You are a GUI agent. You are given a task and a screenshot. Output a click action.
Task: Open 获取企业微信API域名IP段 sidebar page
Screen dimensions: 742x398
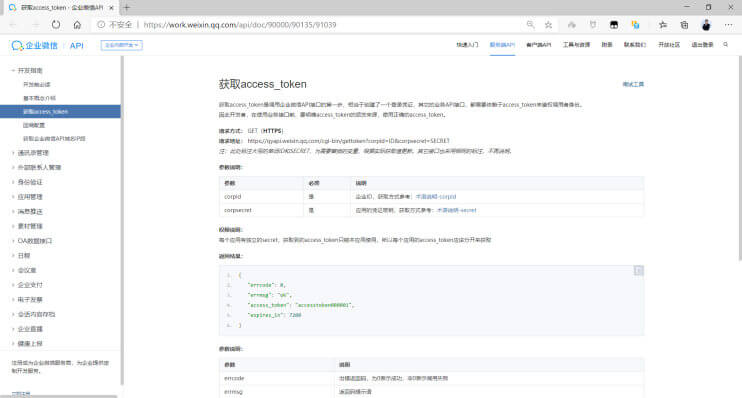pos(54,139)
